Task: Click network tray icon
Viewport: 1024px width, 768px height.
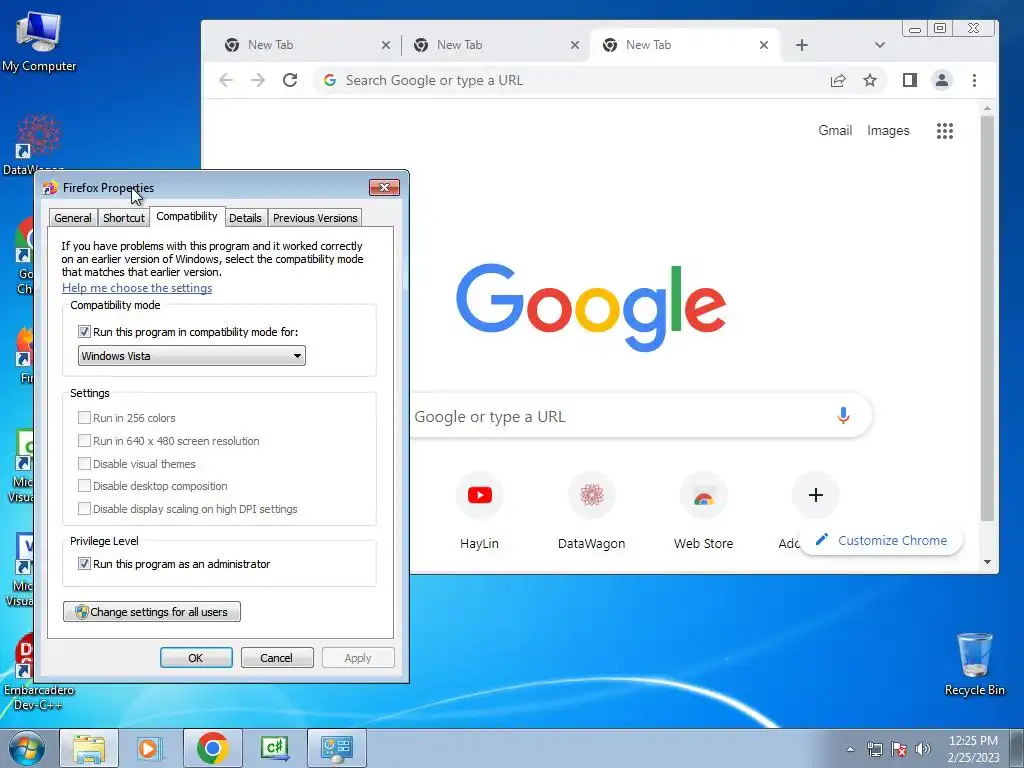Action: [874, 749]
